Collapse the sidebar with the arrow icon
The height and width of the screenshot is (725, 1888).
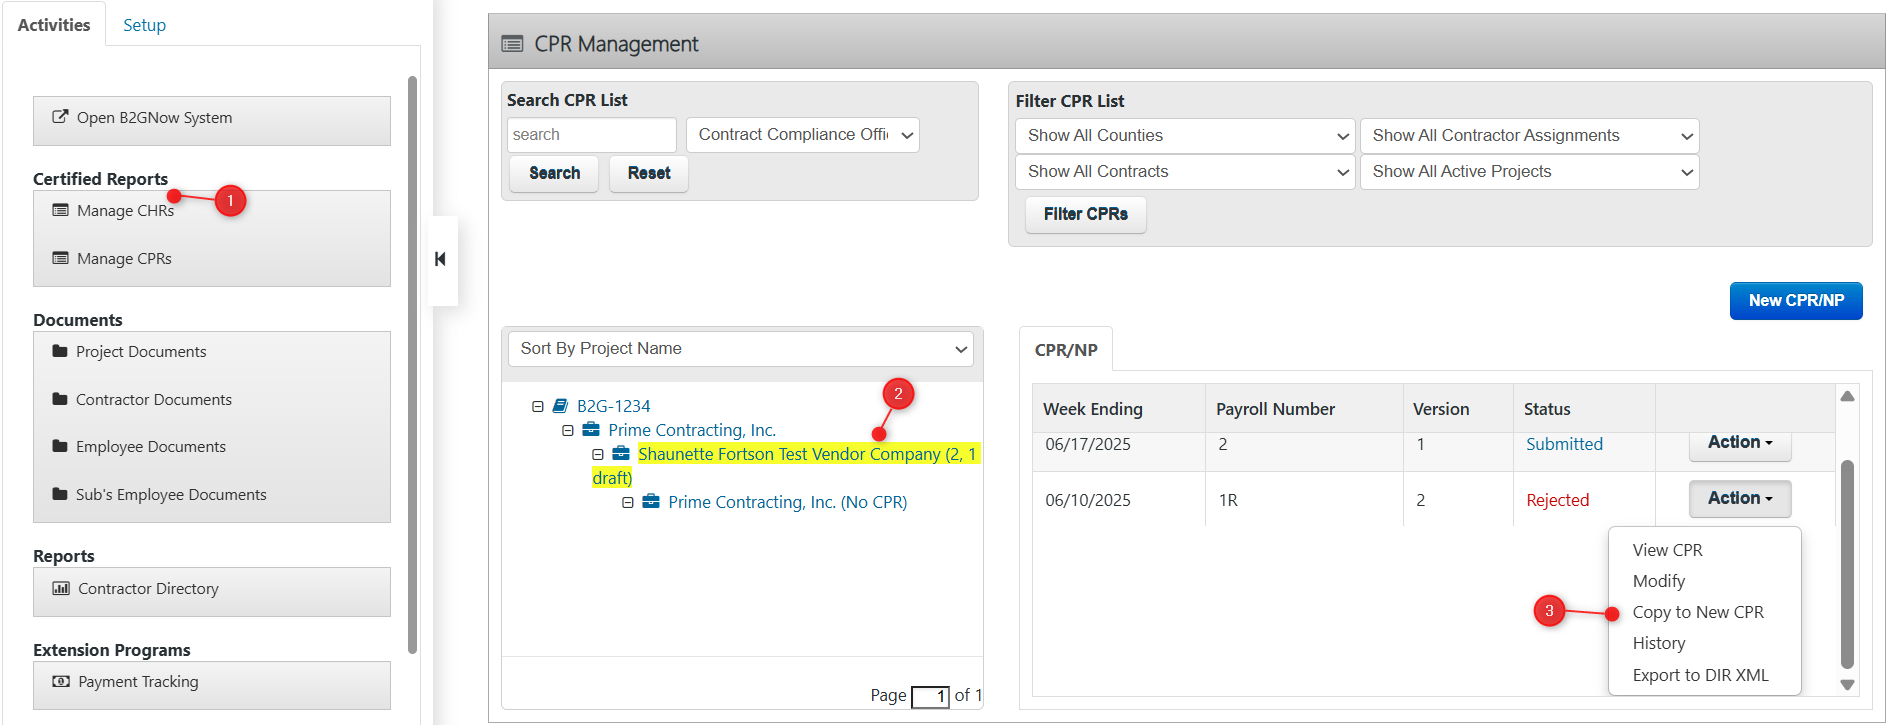440,259
